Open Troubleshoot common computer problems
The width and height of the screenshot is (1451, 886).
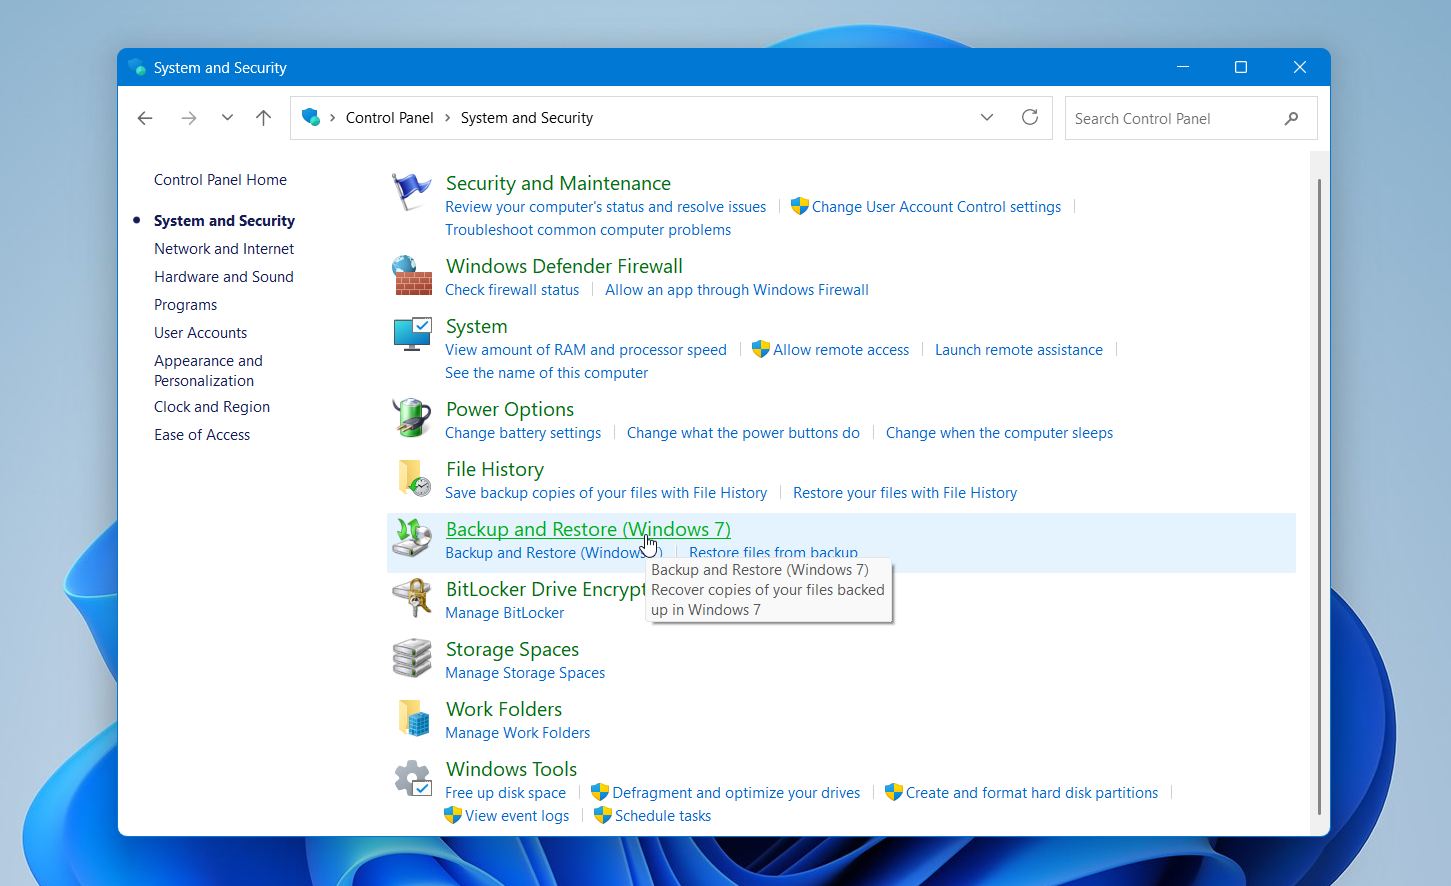(x=588, y=230)
